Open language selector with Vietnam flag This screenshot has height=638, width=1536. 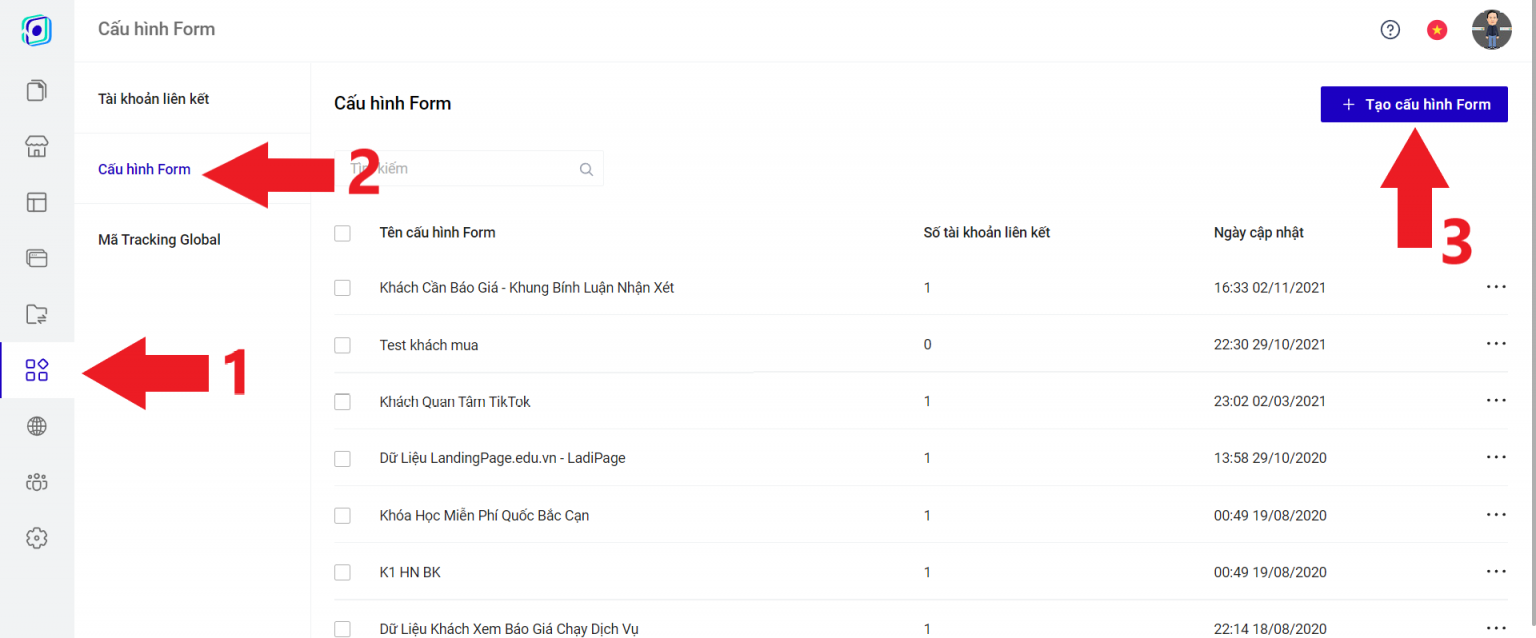[x=1437, y=30]
